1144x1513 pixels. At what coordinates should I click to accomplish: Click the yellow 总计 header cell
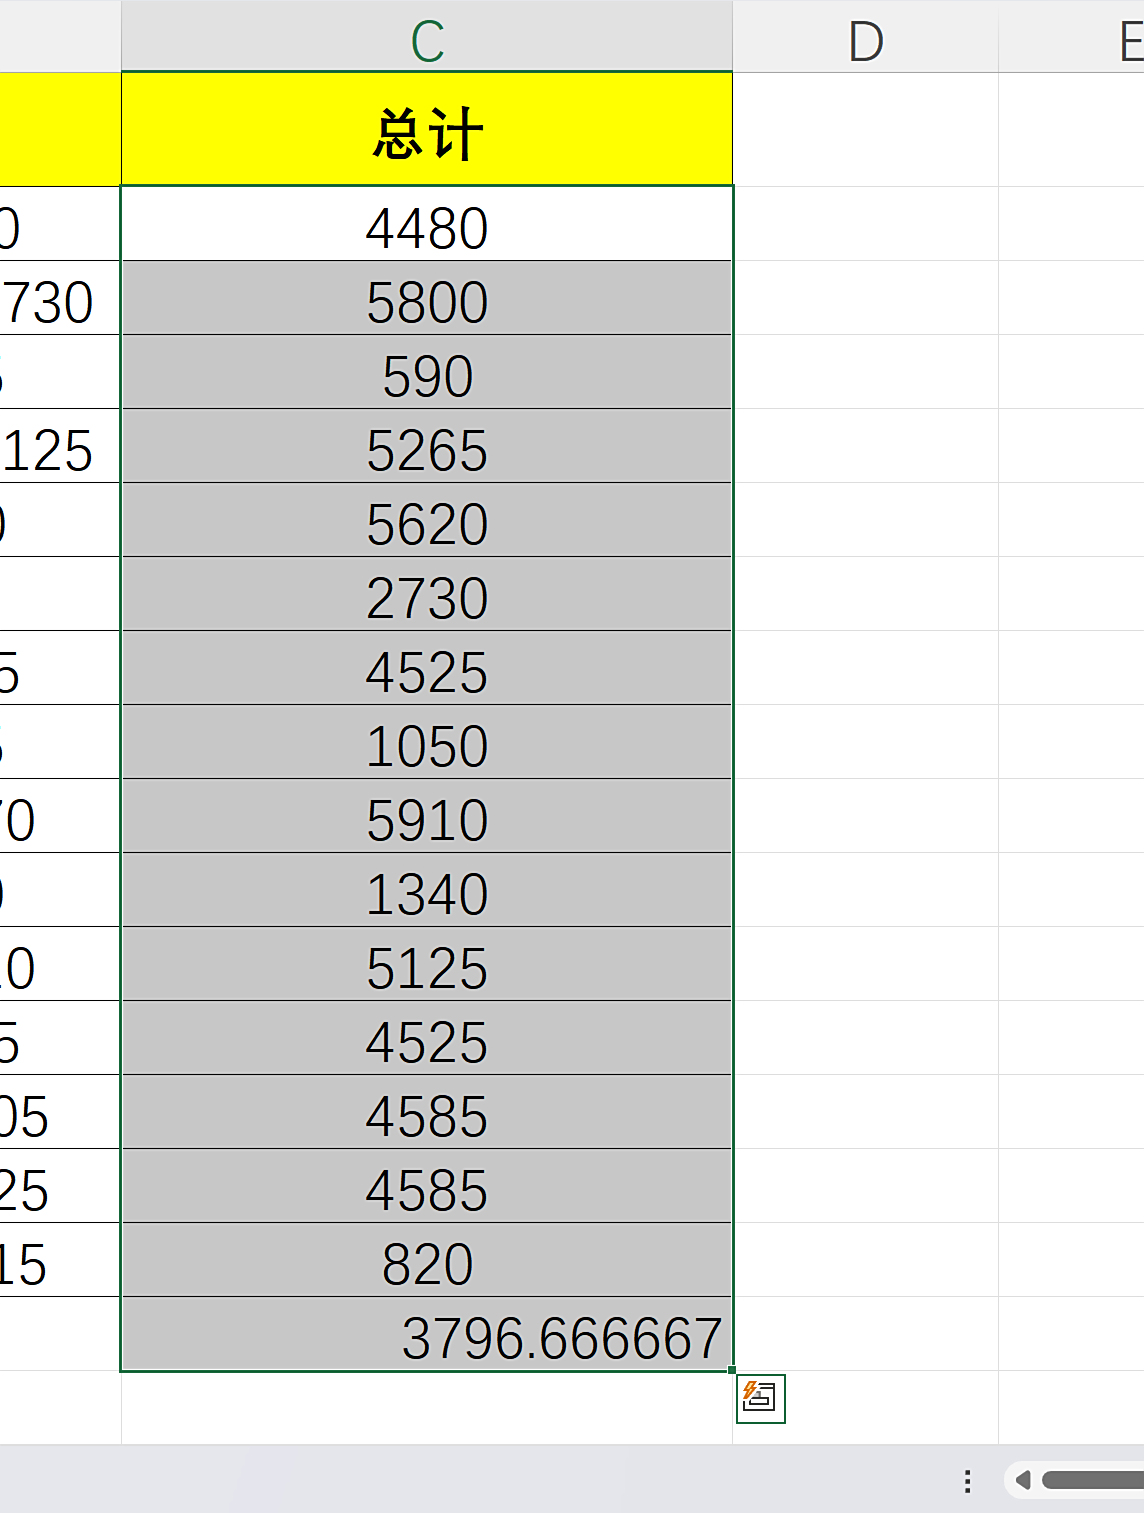pos(427,131)
